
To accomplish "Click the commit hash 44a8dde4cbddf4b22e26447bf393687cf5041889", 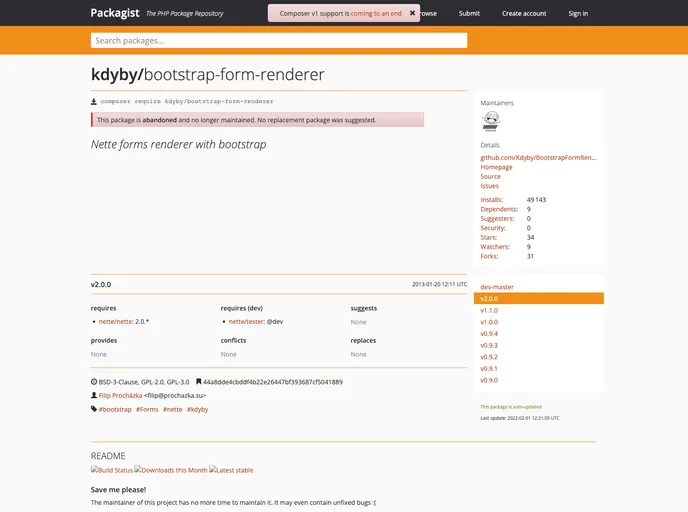I will pos(272,382).
